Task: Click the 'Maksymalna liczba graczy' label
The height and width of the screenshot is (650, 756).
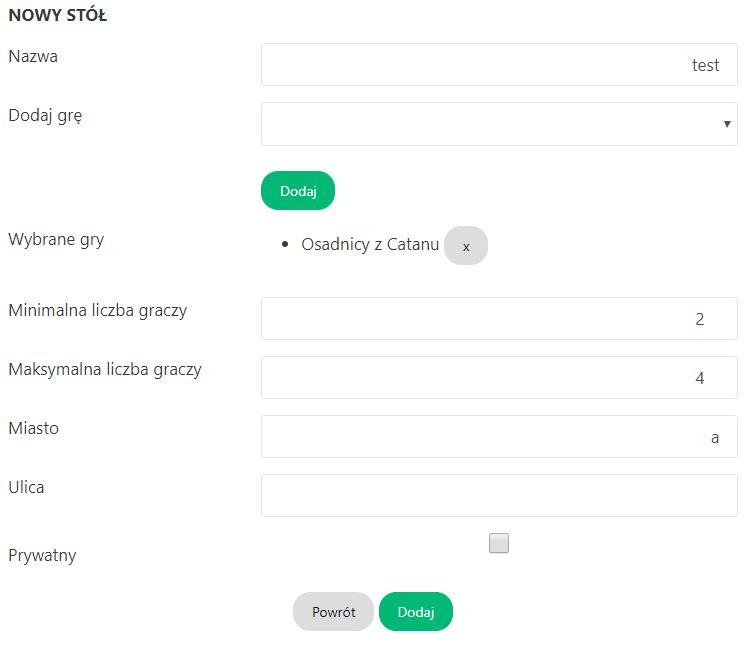Action: coord(105,369)
